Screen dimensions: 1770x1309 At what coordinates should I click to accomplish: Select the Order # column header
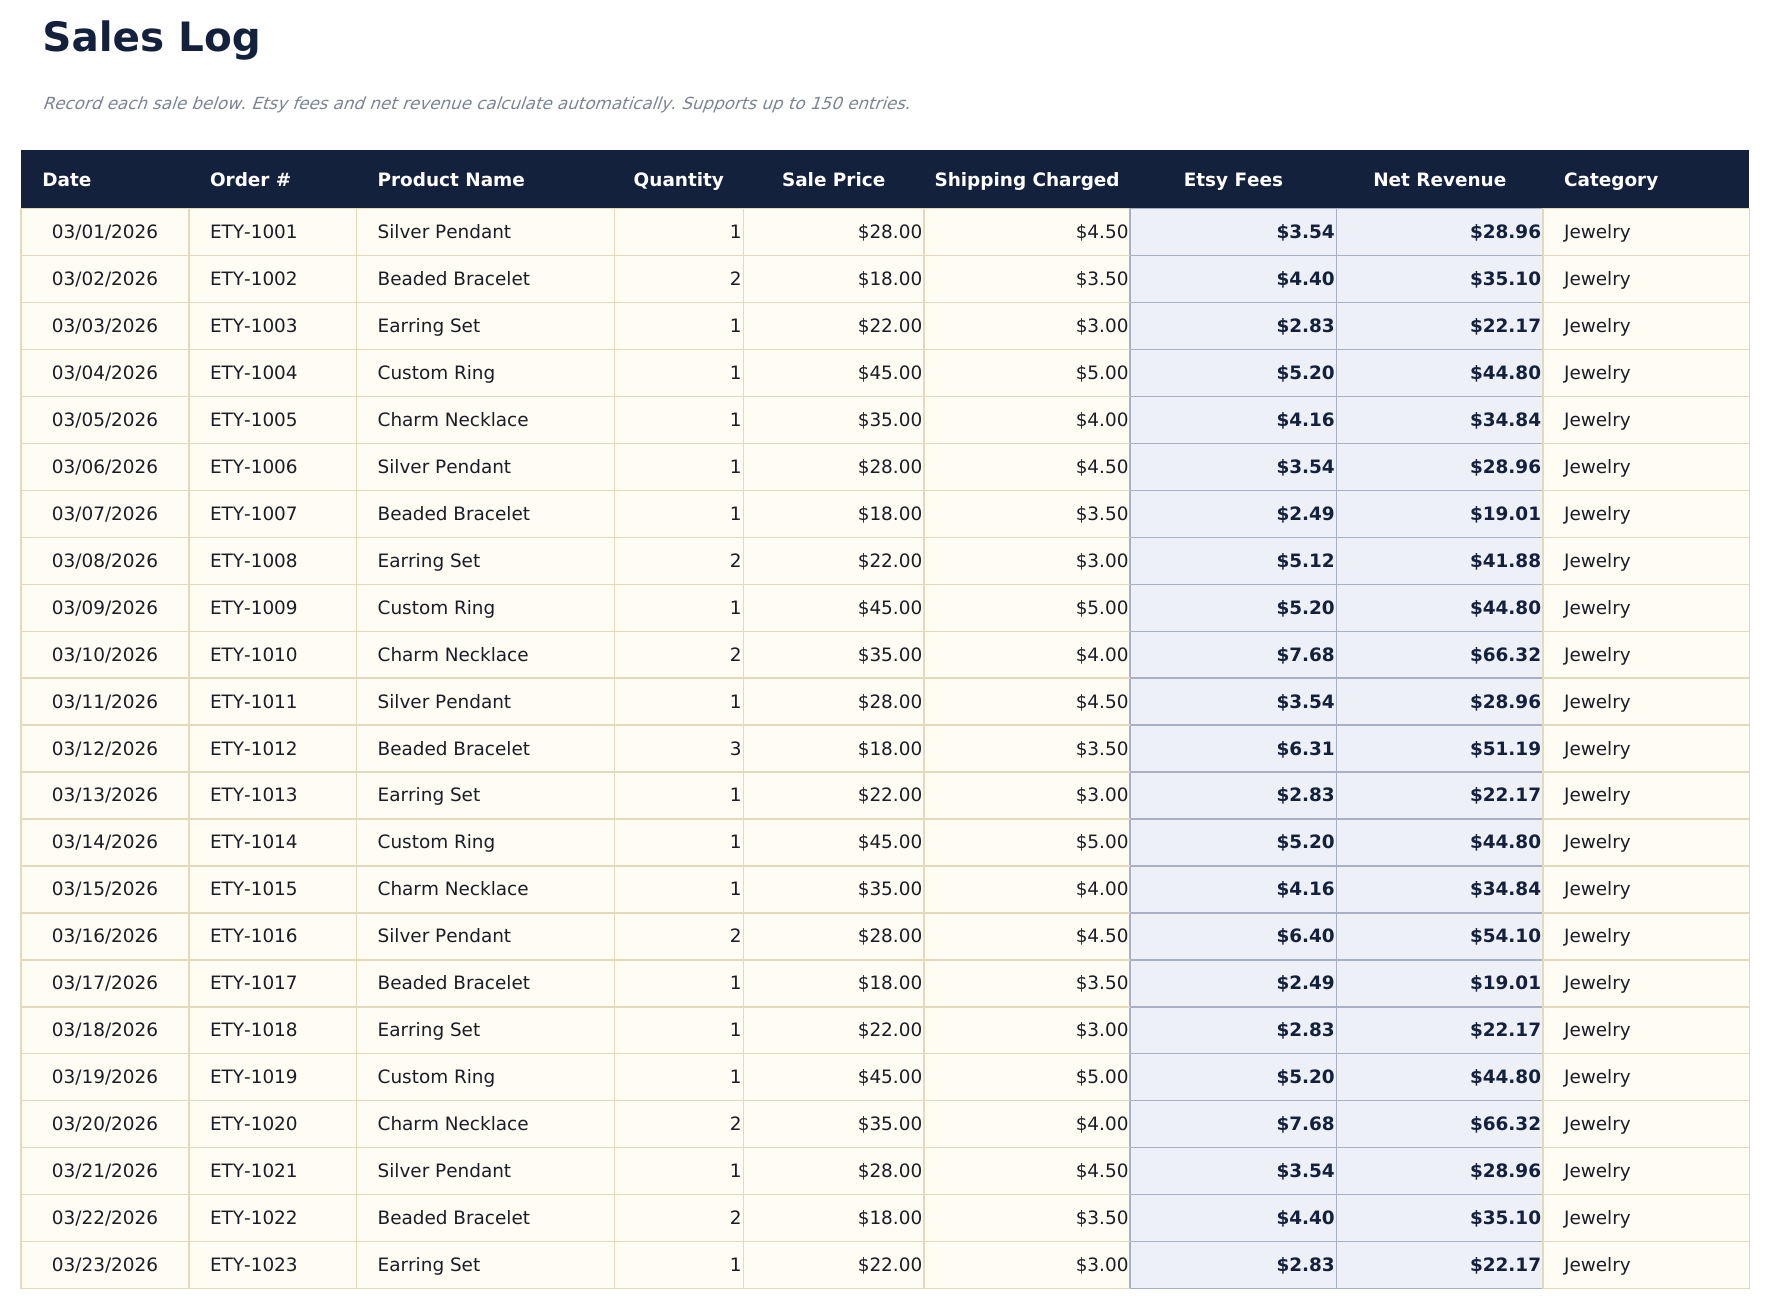tap(250, 179)
